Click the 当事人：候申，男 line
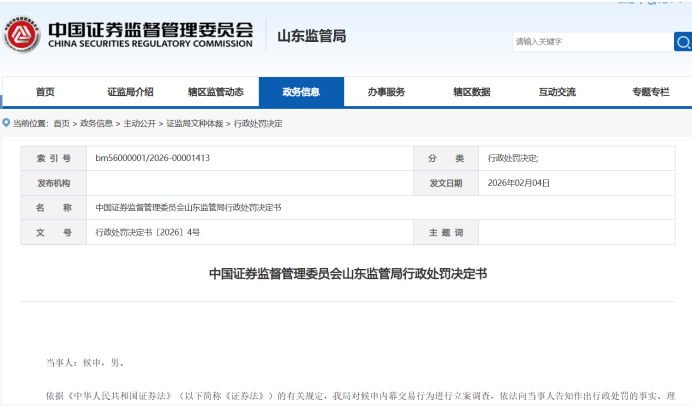Image resolution: width=692 pixels, height=406 pixels. coord(85,363)
